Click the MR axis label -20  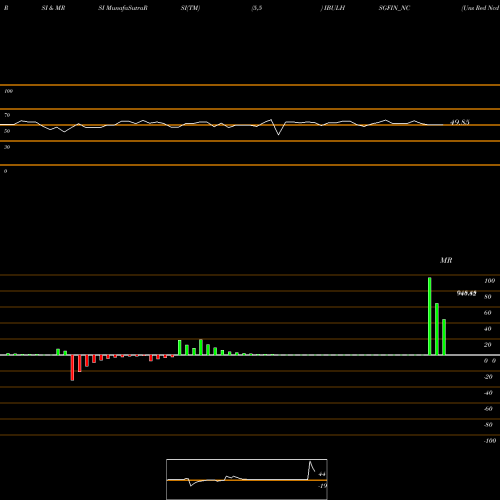coord(488,377)
